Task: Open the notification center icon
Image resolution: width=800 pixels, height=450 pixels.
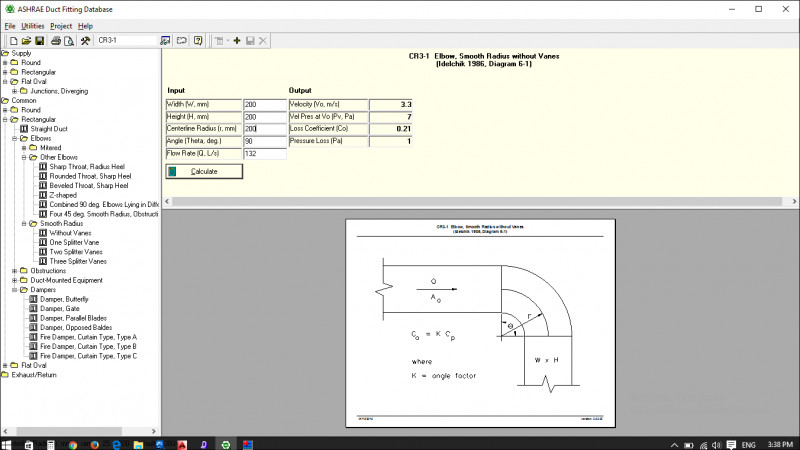Action: [x=731, y=445]
